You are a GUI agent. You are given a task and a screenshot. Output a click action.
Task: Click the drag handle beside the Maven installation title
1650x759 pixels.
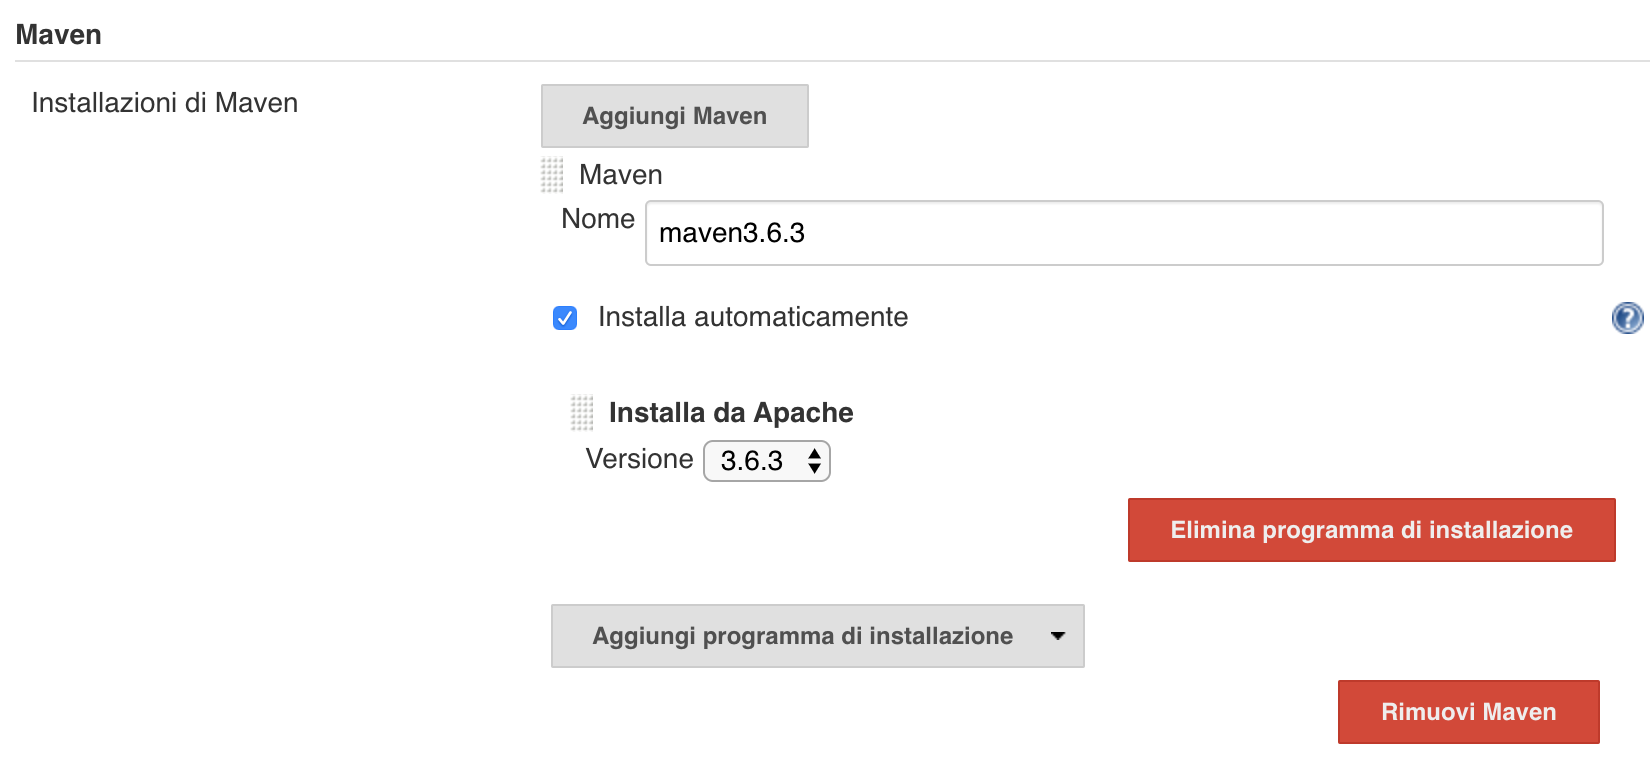[552, 175]
